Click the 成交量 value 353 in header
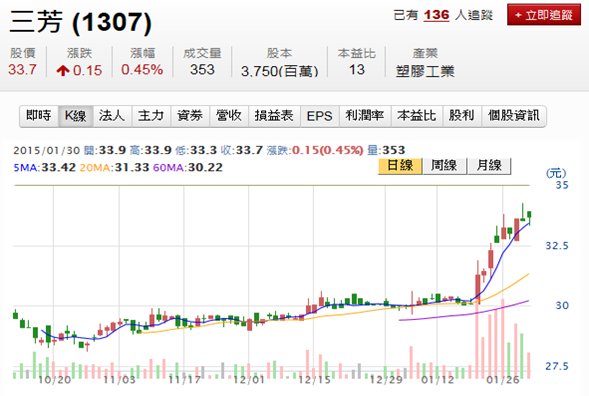 tap(202, 70)
